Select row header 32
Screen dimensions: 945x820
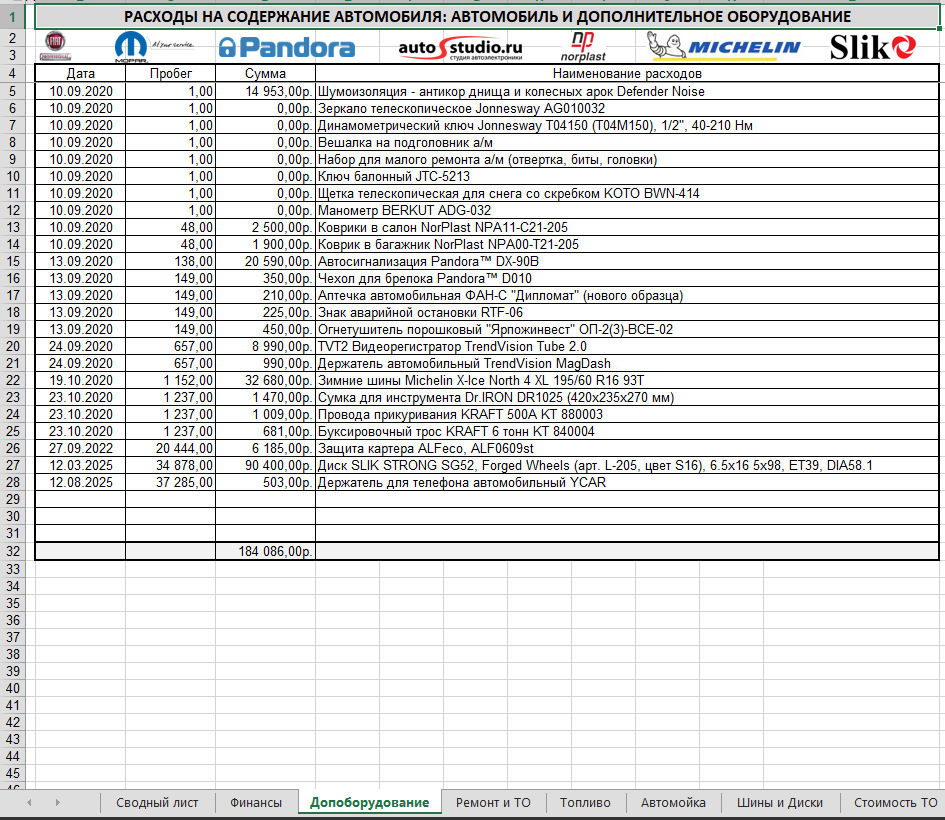click(x=12, y=551)
